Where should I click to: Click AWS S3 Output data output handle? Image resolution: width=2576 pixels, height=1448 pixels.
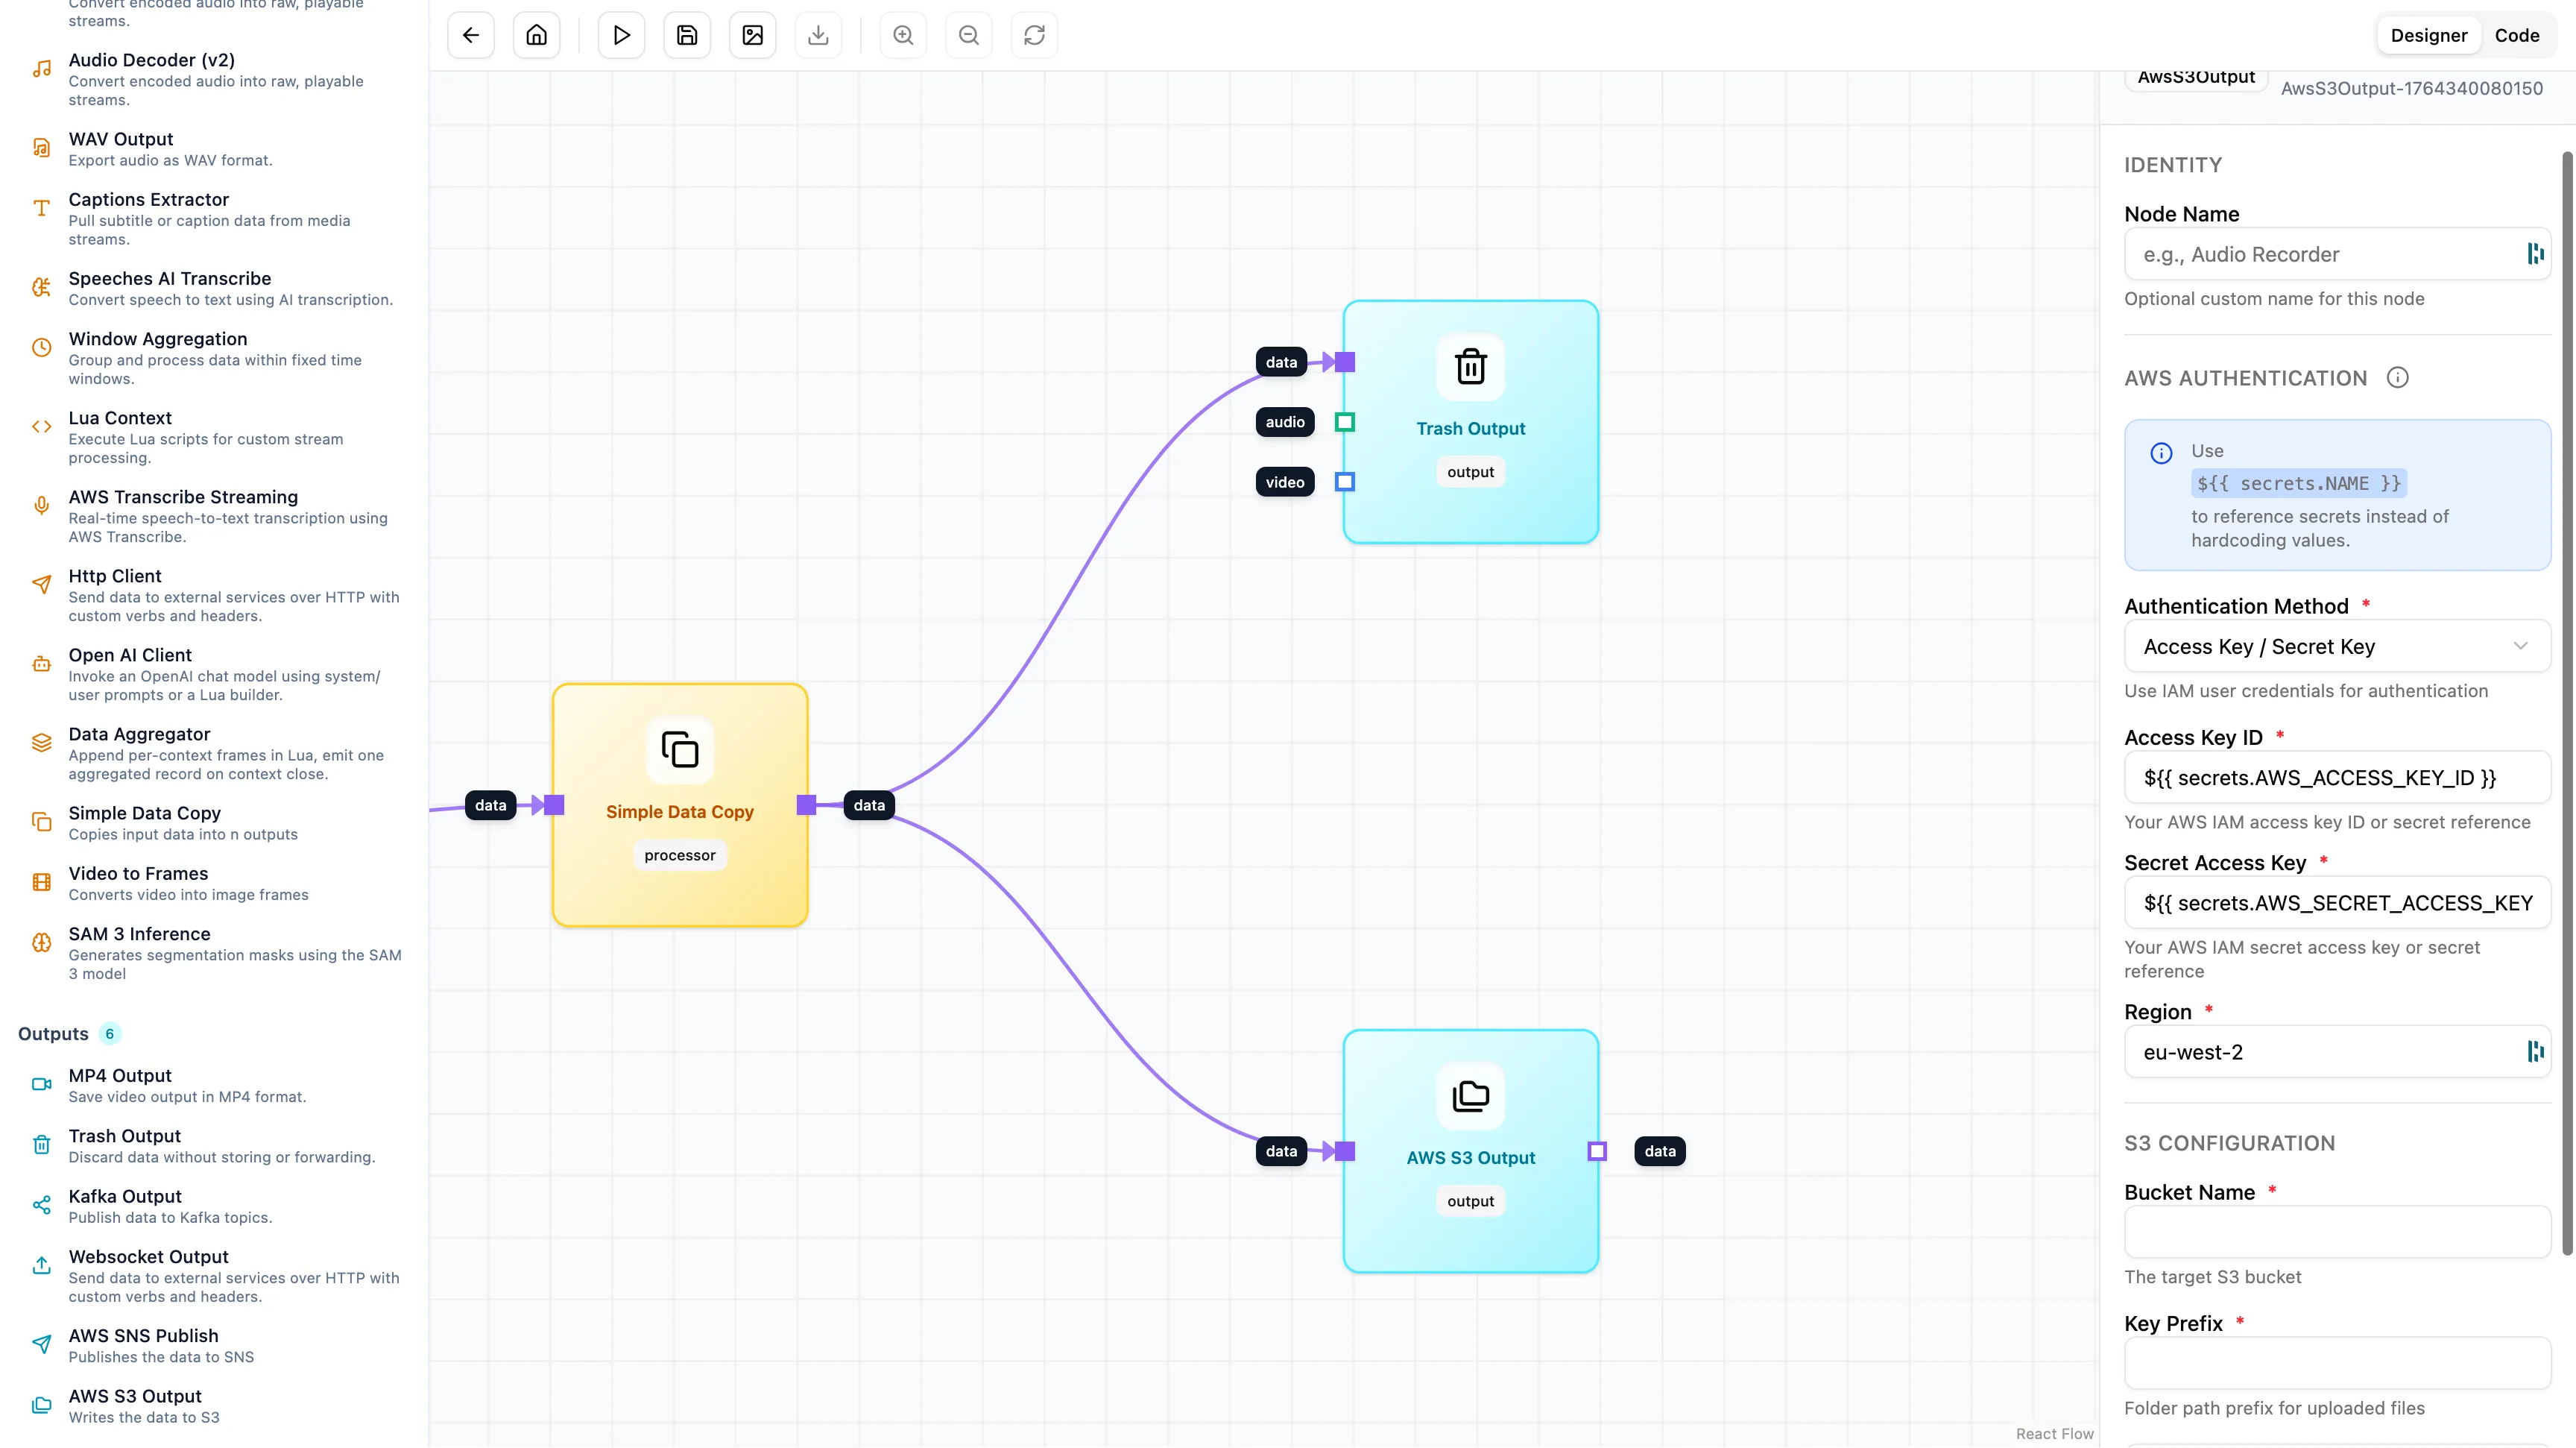1597,1151
